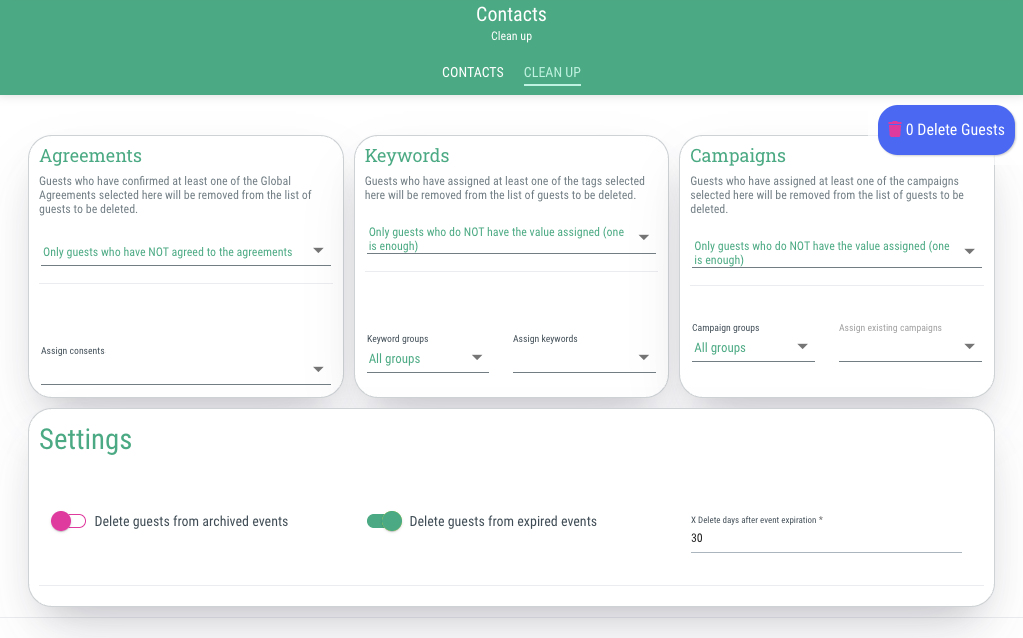Click the 0 Delete Guests button
This screenshot has height=638, width=1023.
(946, 130)
